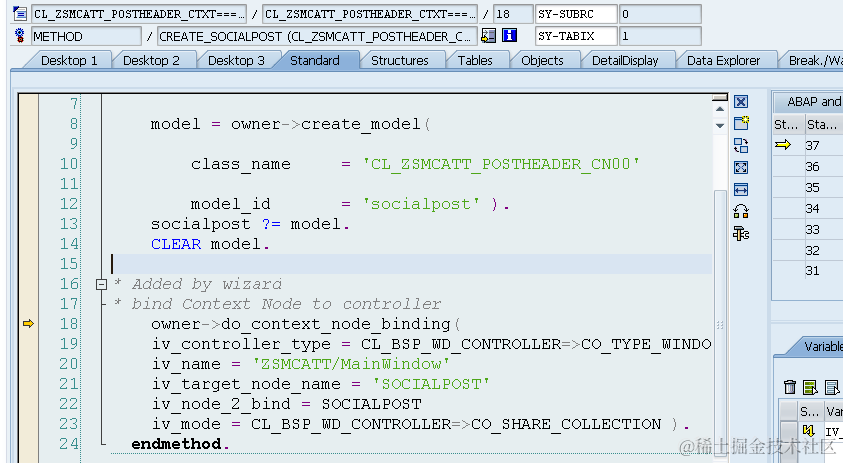Screen dimensions: 843x463
Task: Click stack row 34
Action: point(808,209)
